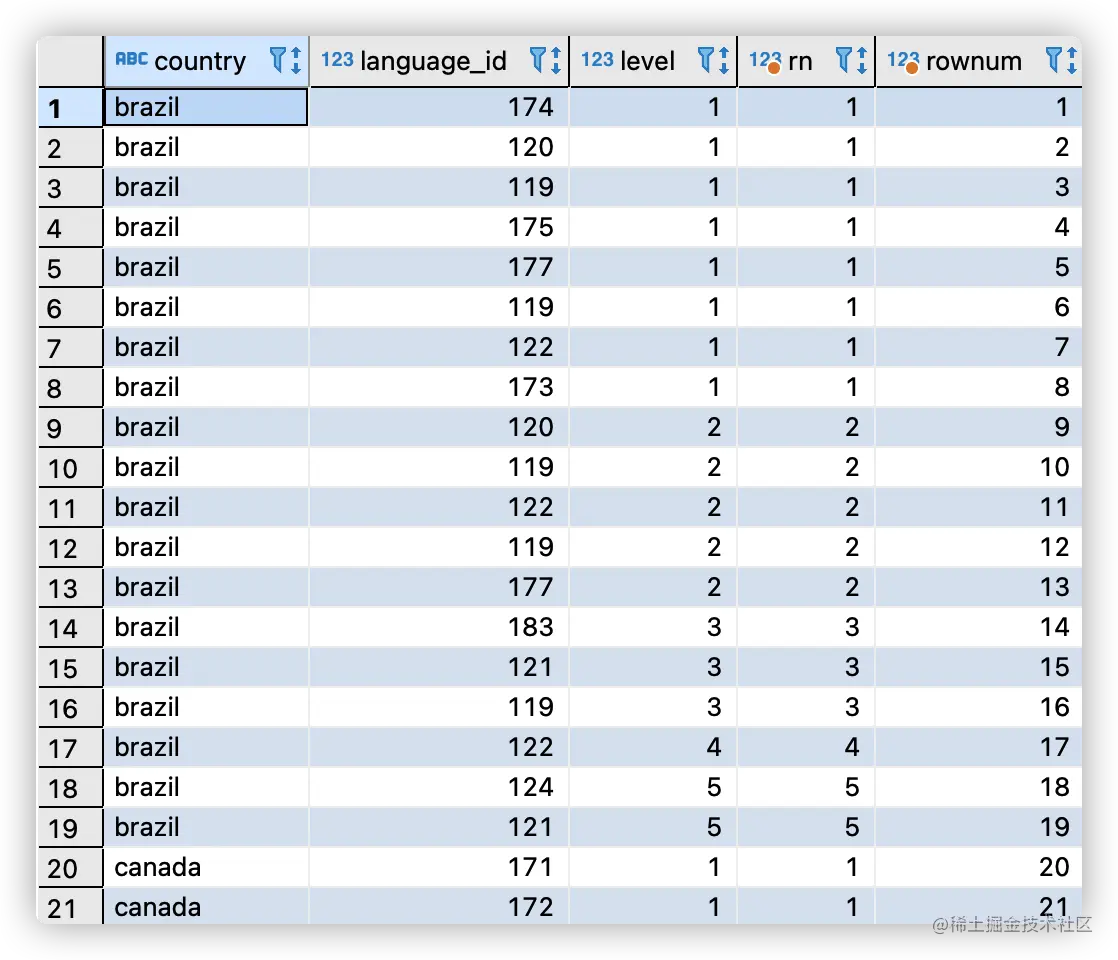This screenshot has width=1118, height=960.
Task: Click language_id 121 in row 19
Action: [530, 827]
